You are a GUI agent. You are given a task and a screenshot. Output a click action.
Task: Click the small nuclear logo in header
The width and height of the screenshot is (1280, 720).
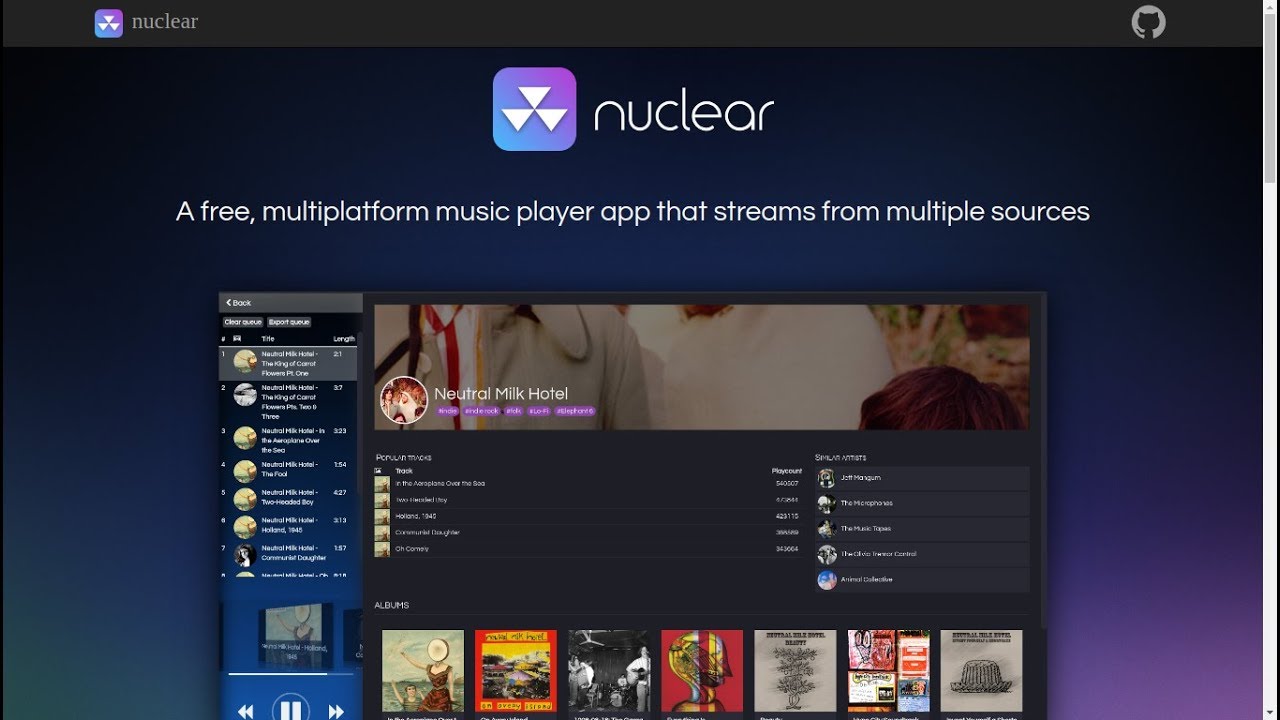pos(108,23)
